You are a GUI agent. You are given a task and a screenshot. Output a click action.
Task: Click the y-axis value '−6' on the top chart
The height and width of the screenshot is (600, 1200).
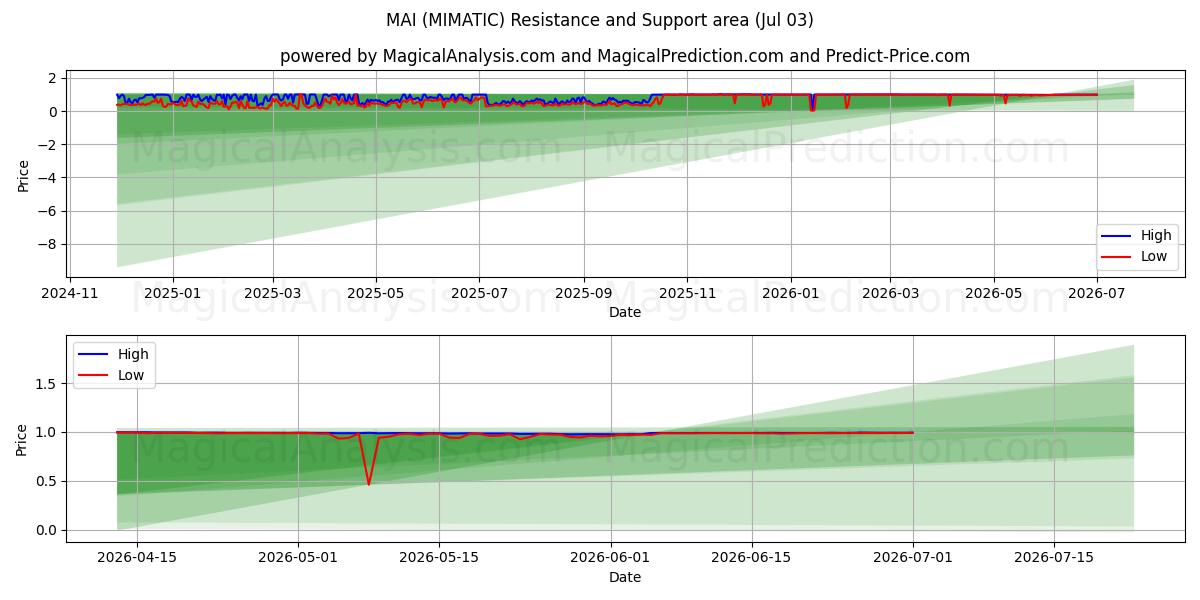50,211
